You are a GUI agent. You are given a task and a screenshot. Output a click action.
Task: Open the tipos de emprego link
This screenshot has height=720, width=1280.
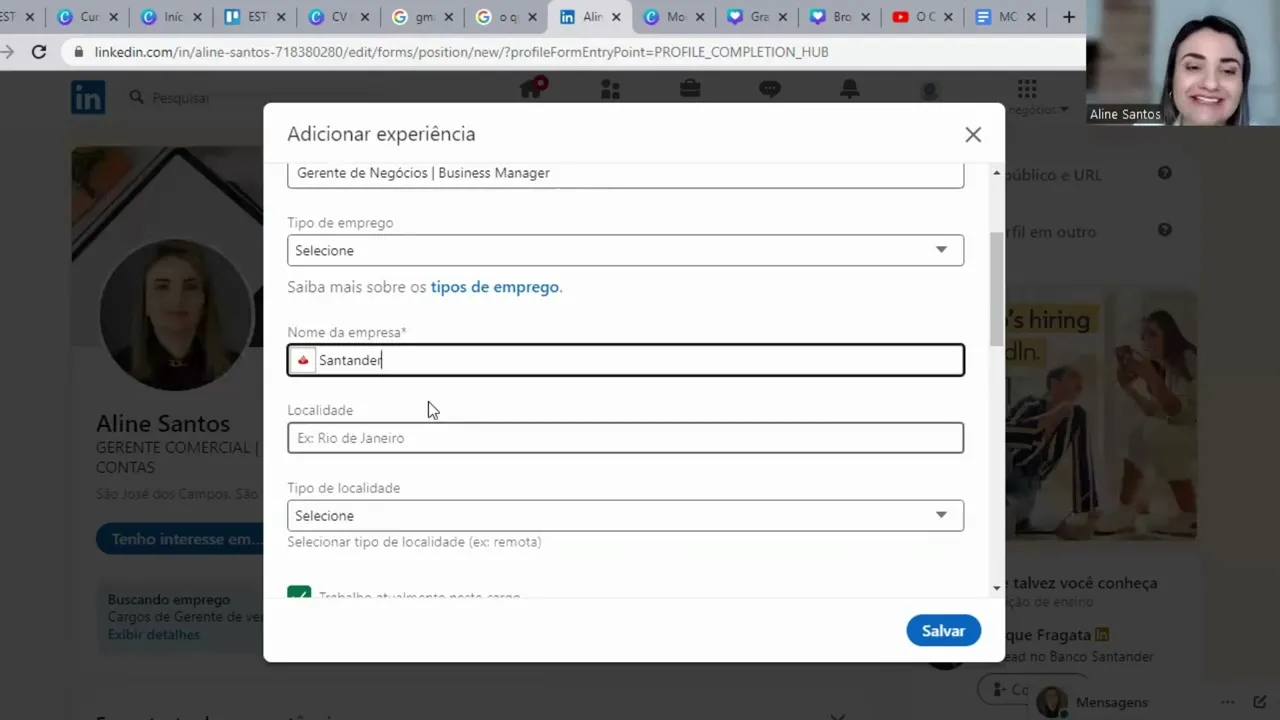click(494, 287)
